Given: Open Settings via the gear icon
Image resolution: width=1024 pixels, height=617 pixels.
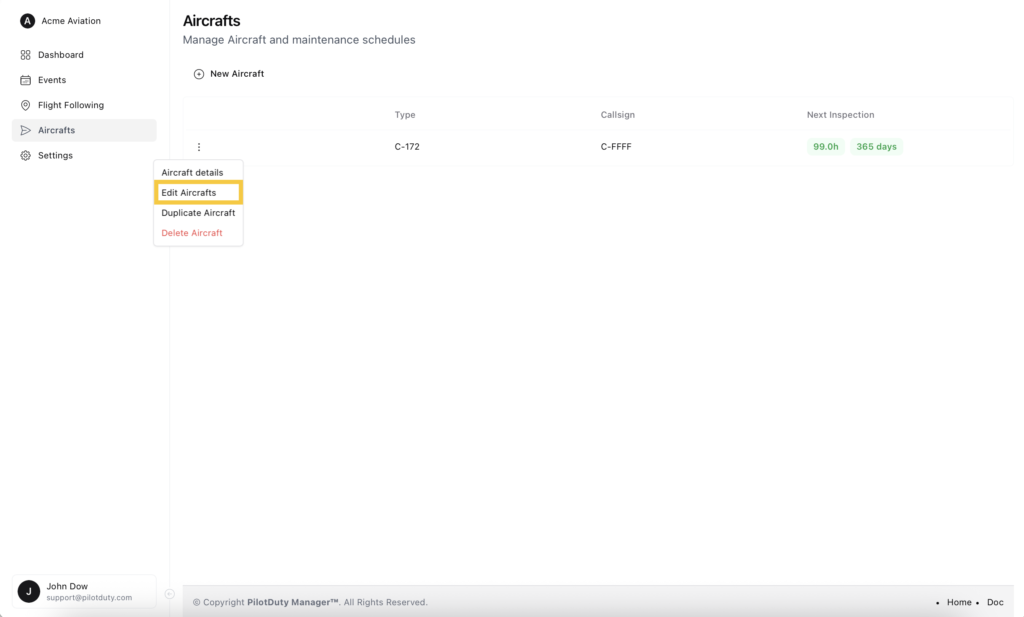Looking at the screenshot, I should click(x=26, y=156).
